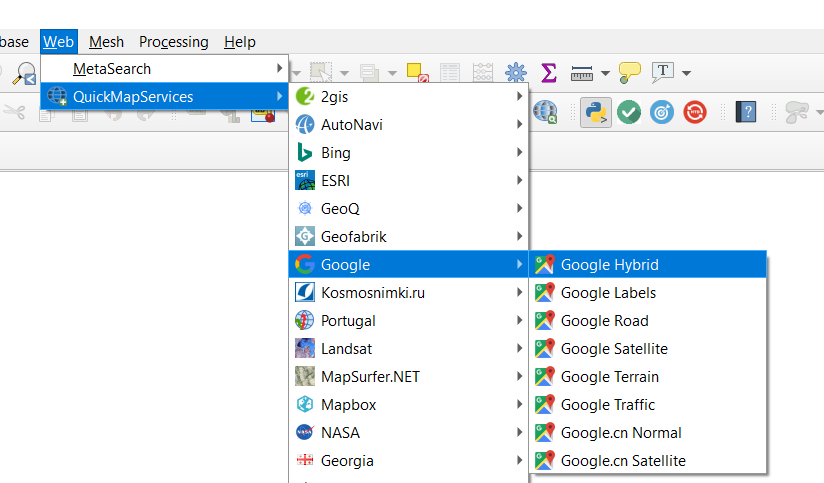Screen dimensions: 824x483
Task: Expand the Georgia submenu
Action: (x=409, y=460)
